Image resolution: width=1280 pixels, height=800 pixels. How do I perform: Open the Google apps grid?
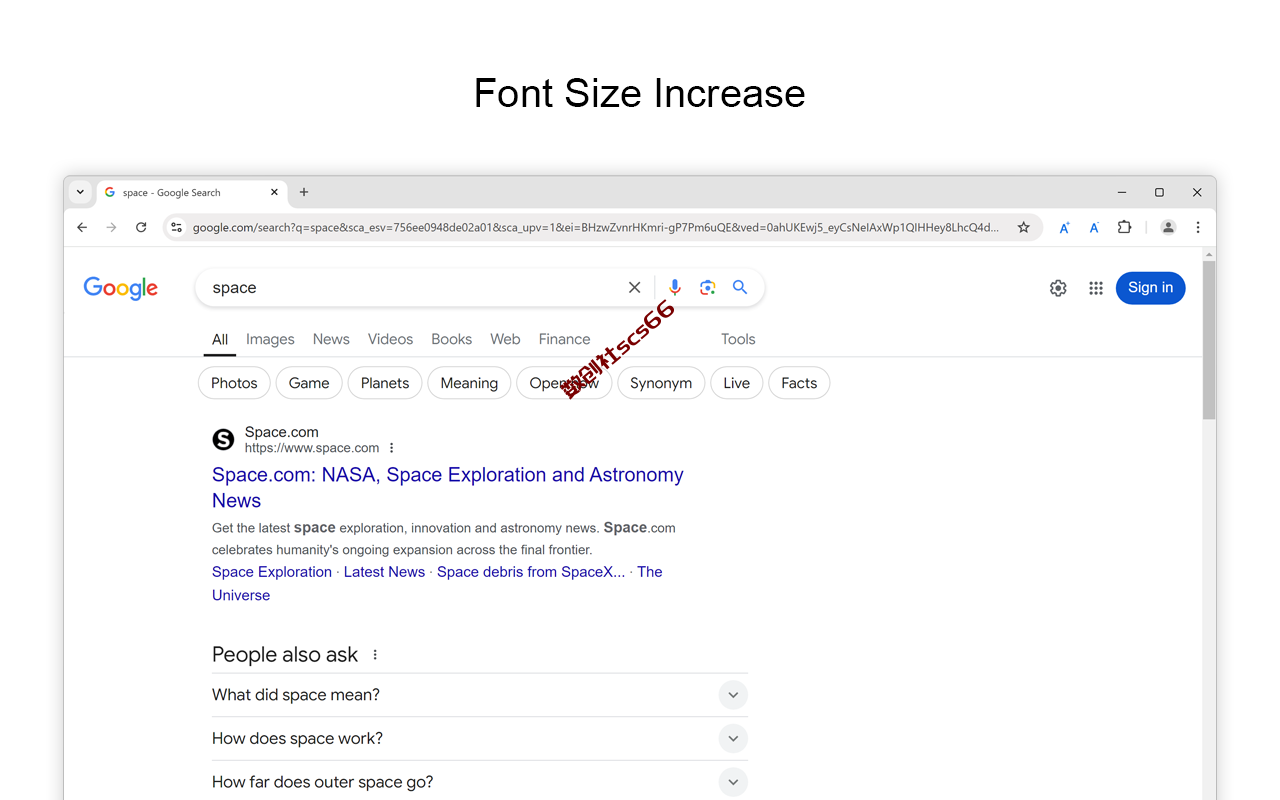[1096, 288]
